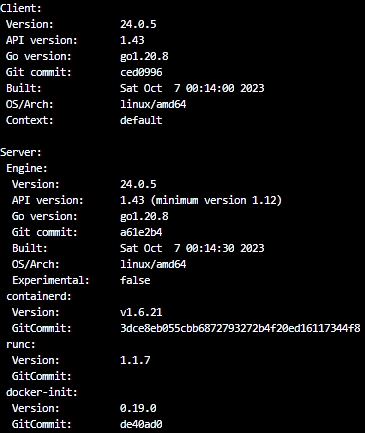
Task: Click the Client version value 24.0.5
Action: [x=138, y=24]
